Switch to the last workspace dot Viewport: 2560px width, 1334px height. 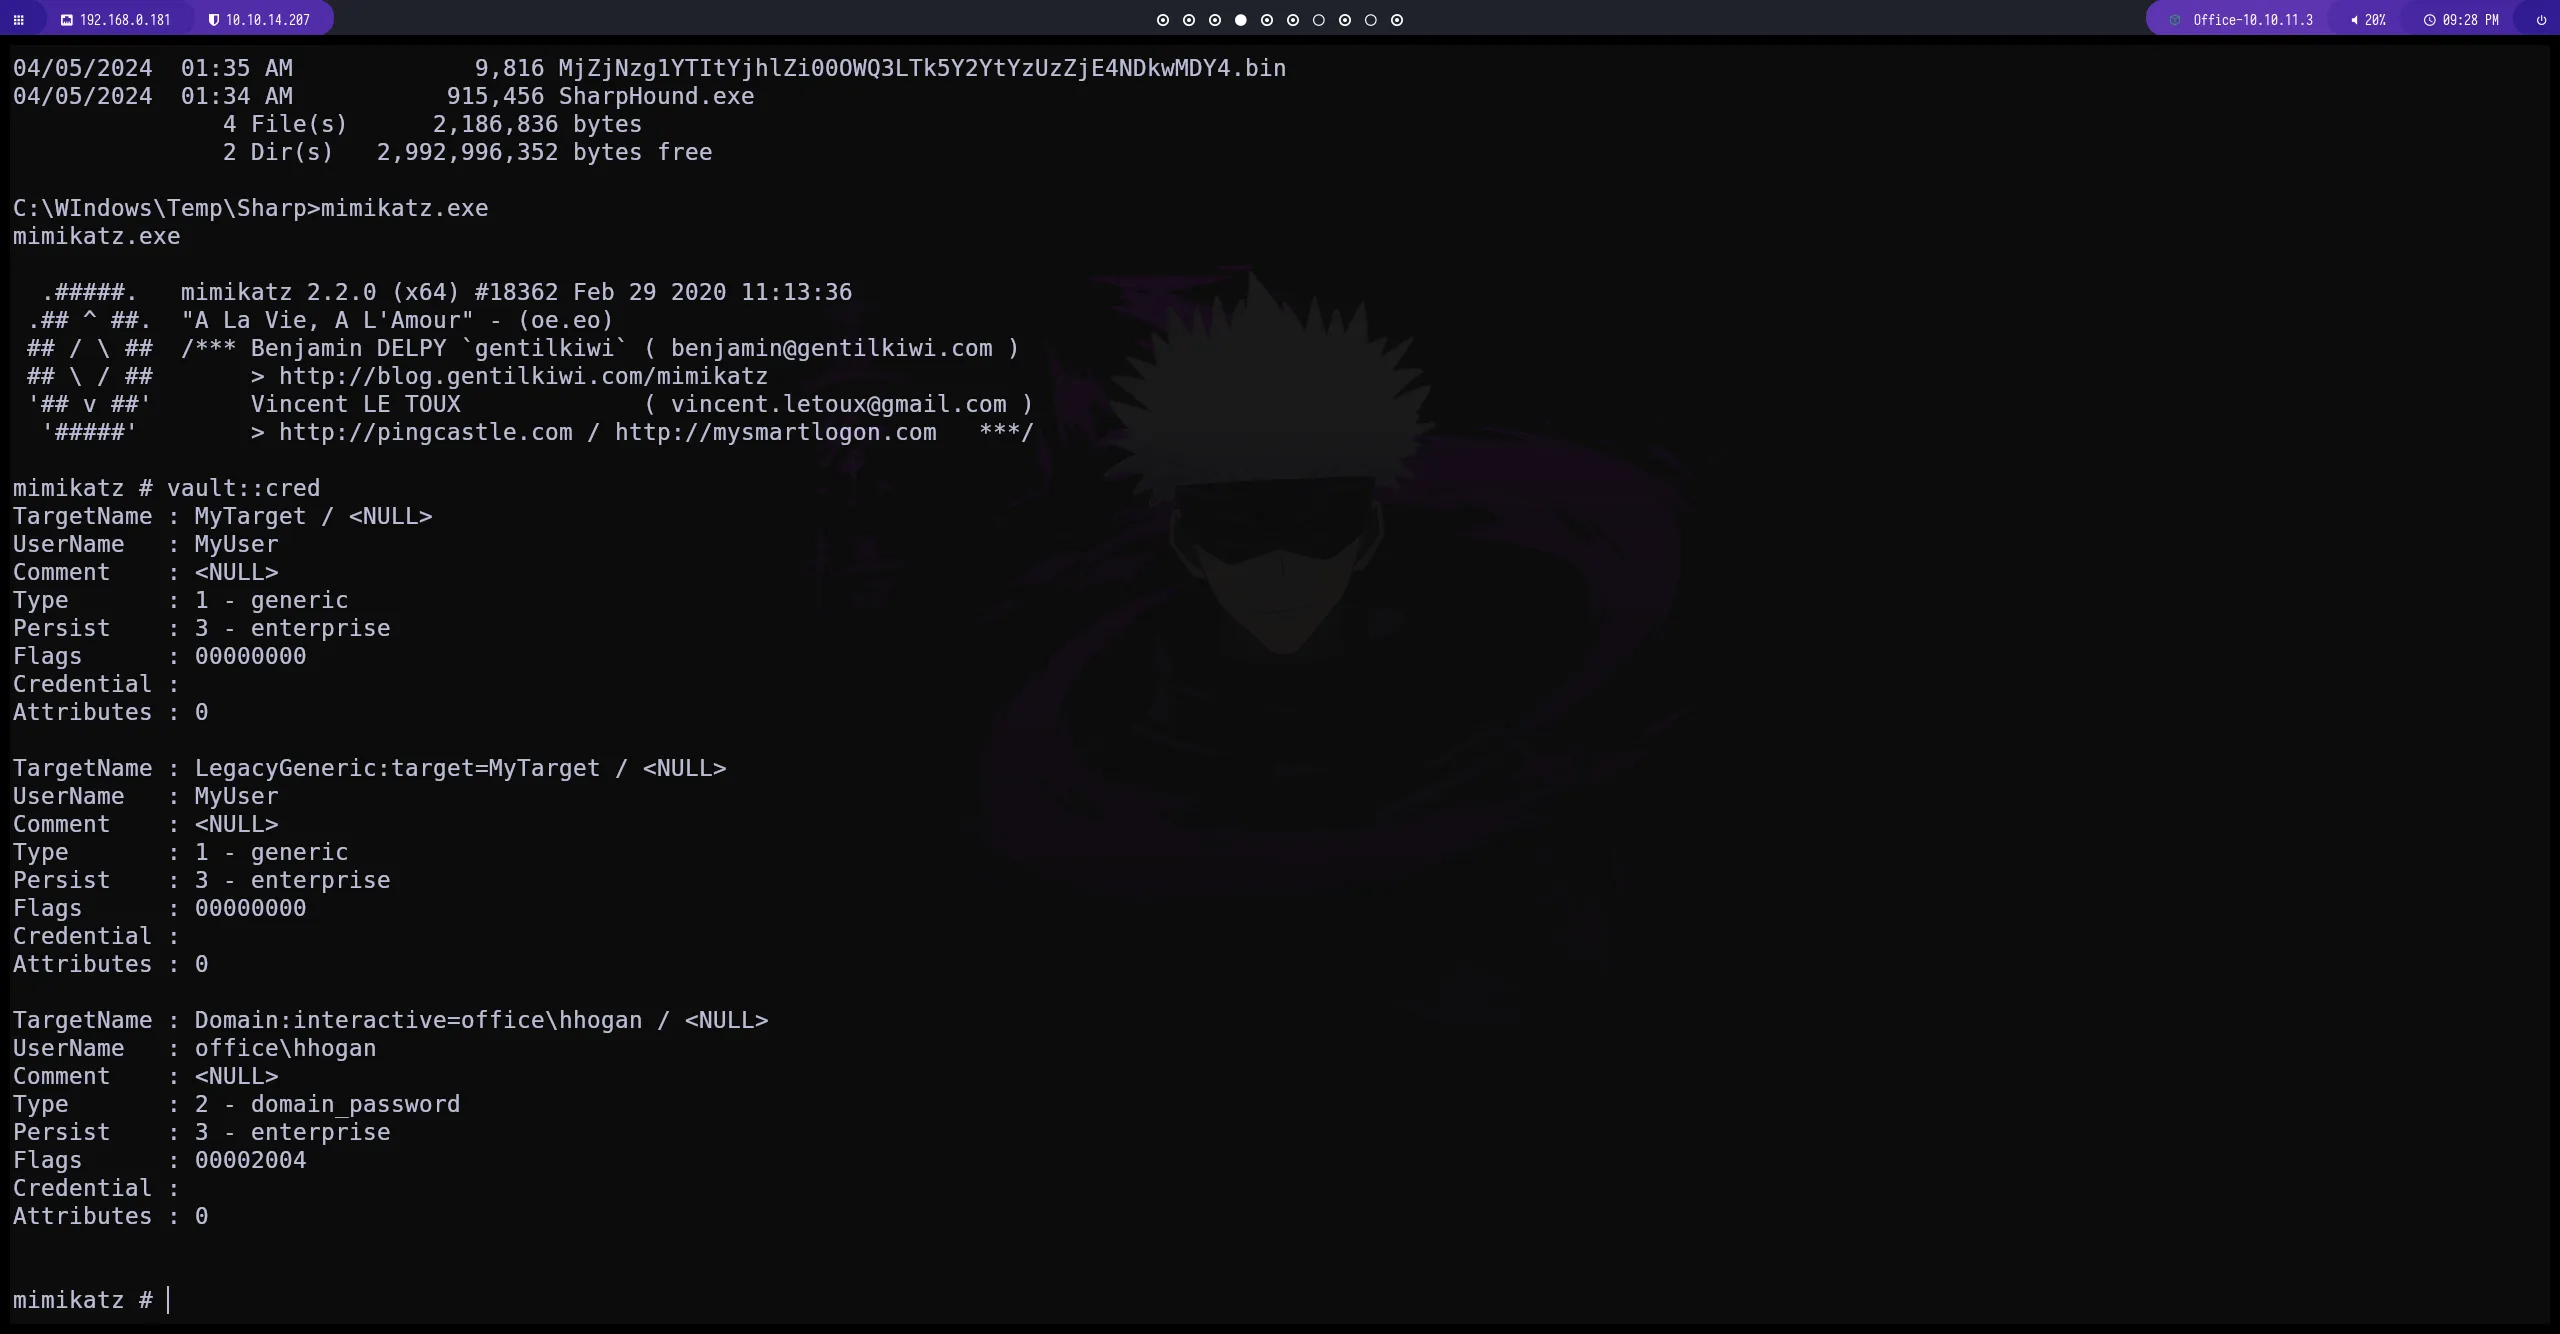click(x=1397, y=20)
